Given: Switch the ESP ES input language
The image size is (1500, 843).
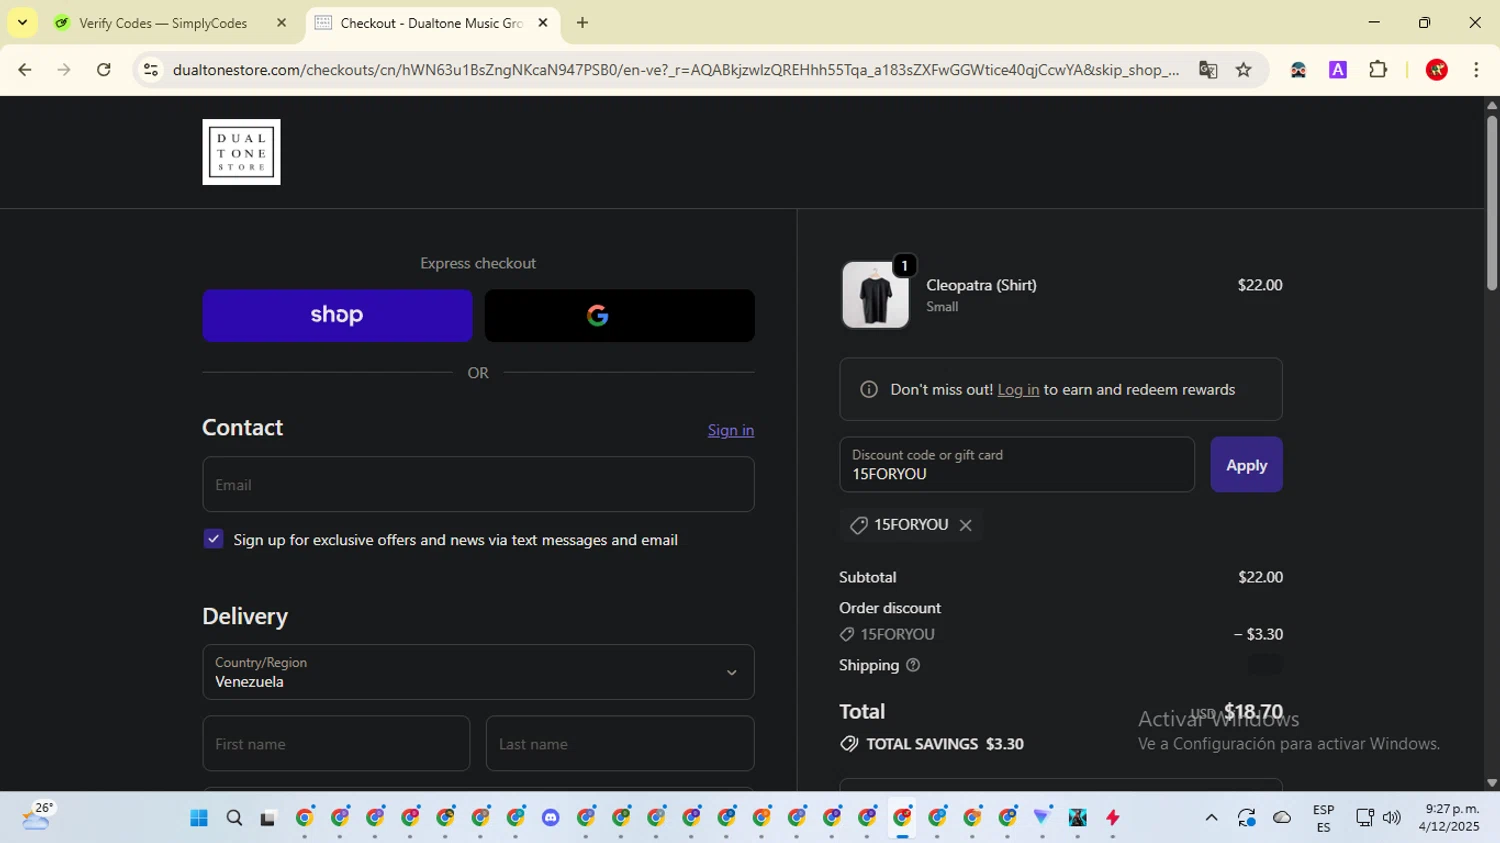Looking at the screenshot, I should (x=1323, y=818).
